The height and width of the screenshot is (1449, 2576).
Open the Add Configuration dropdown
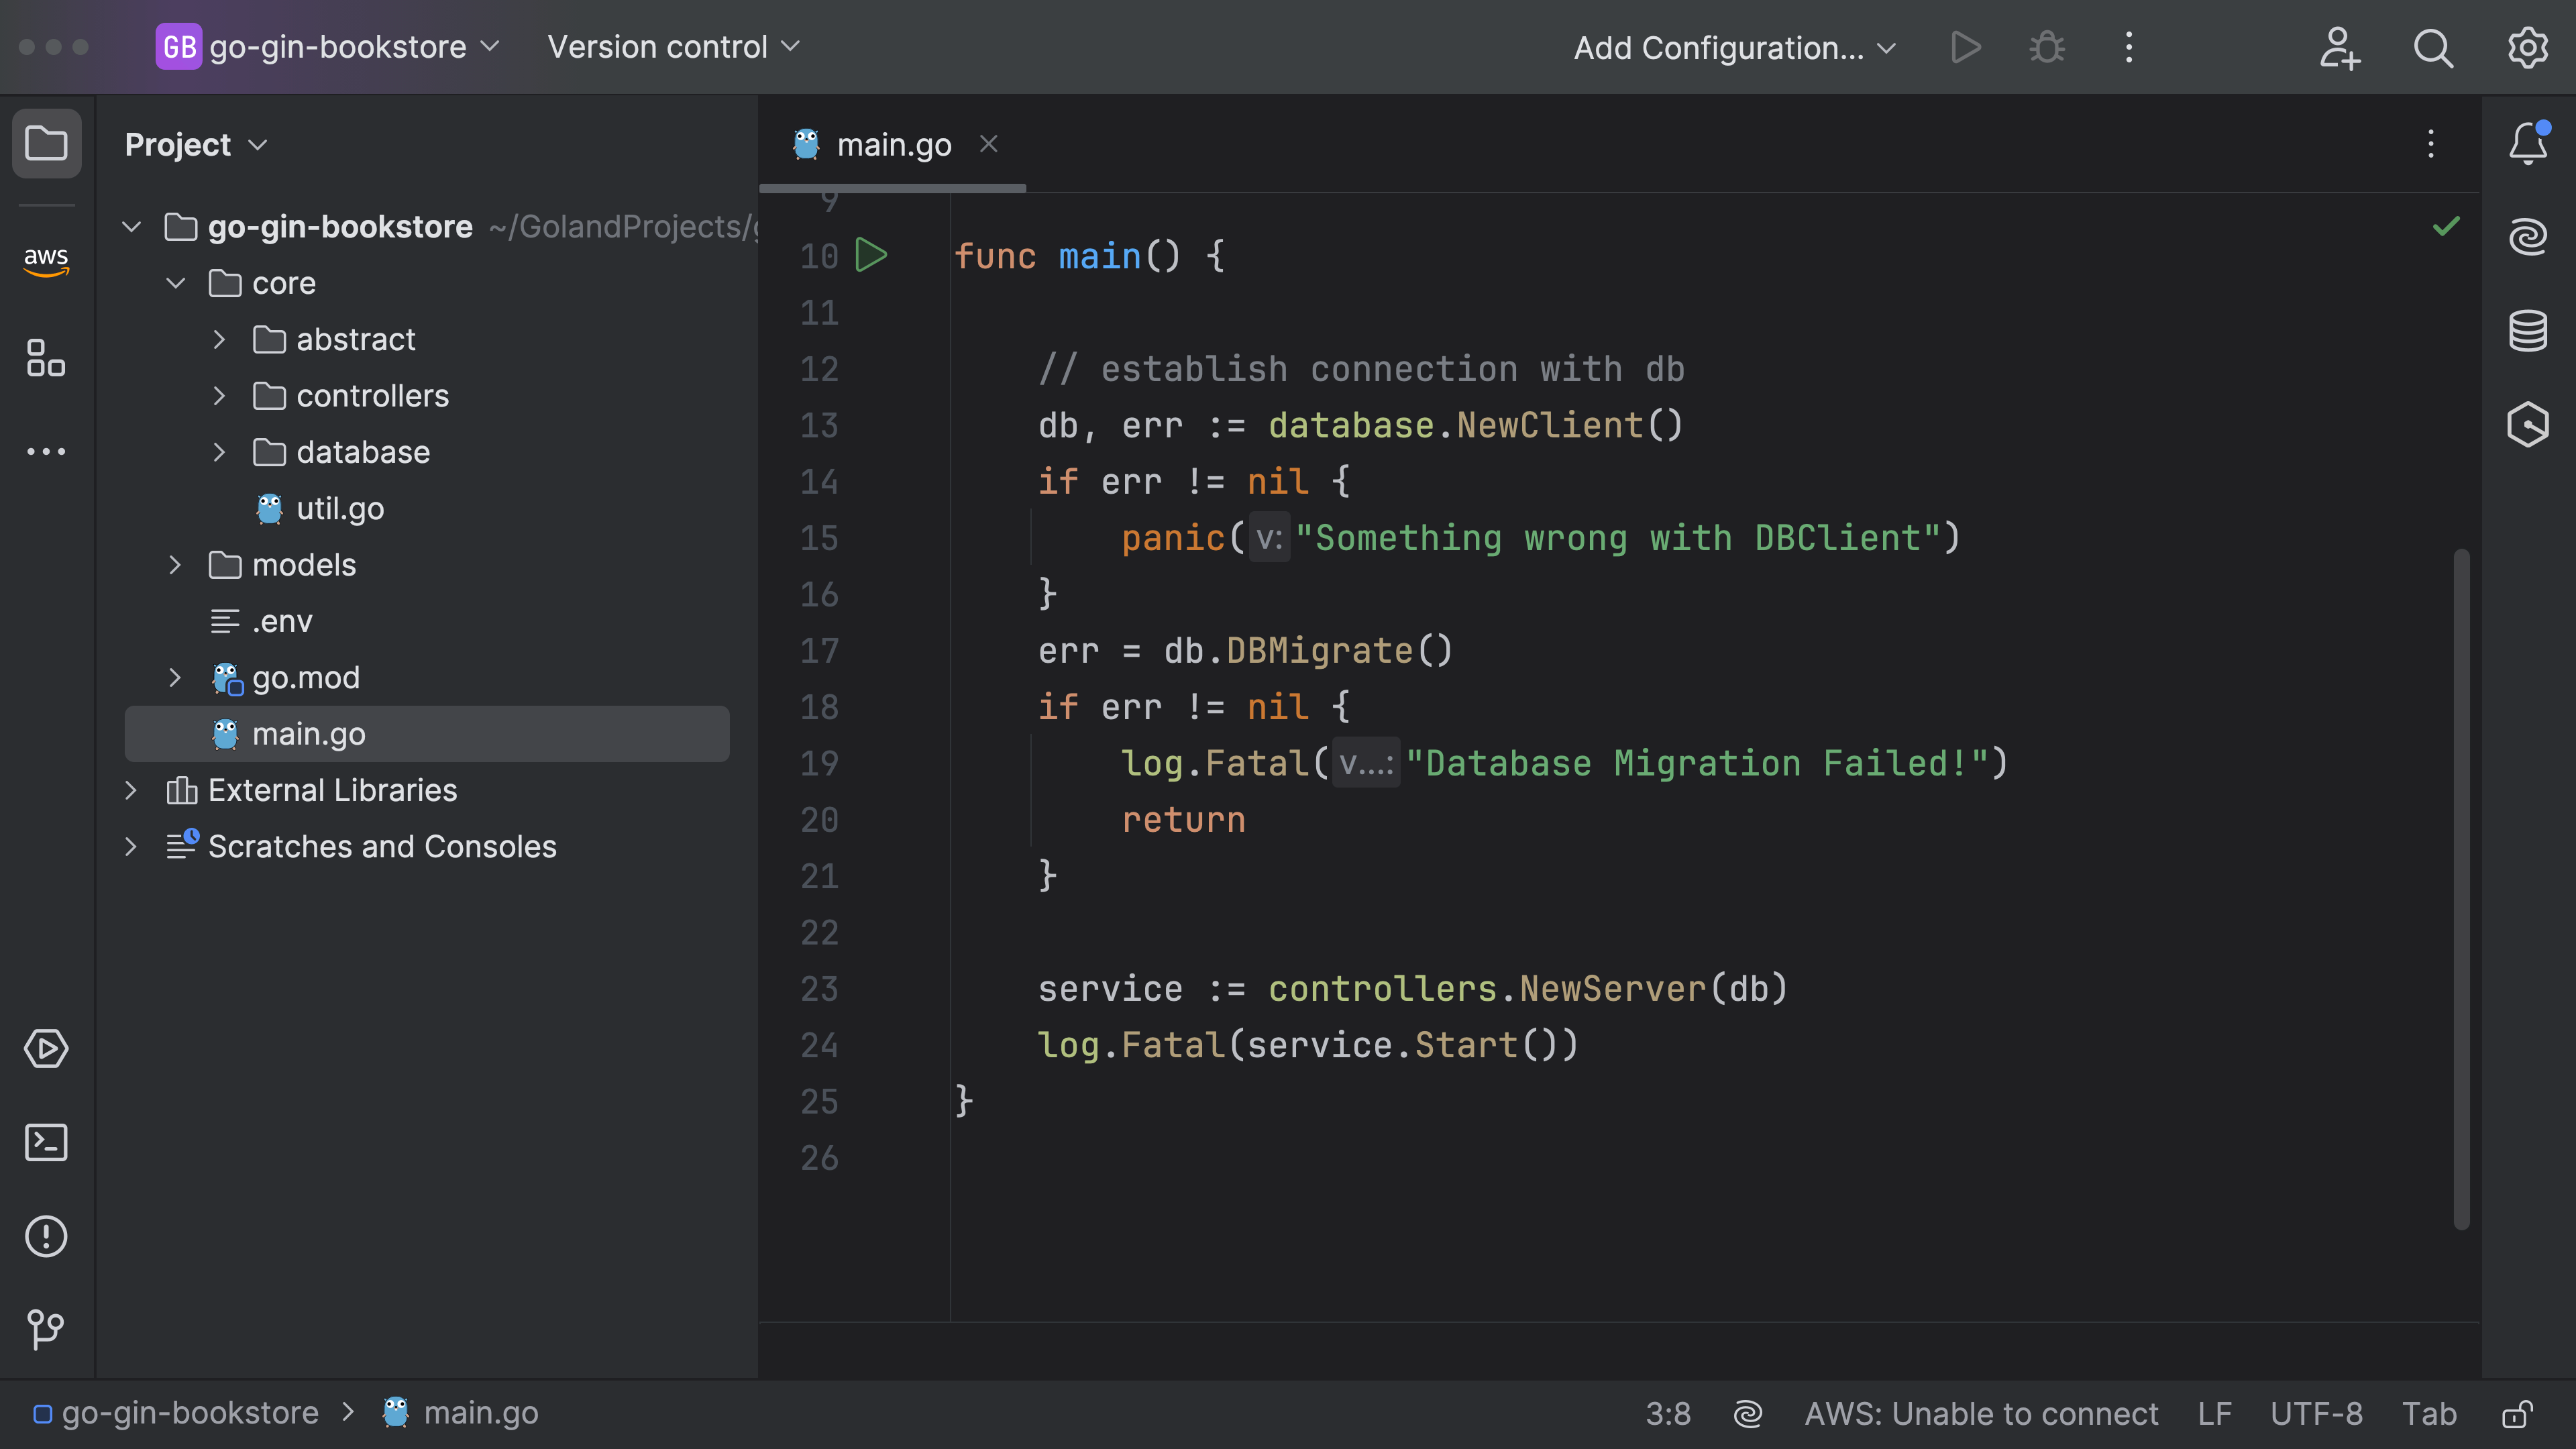1734,48
